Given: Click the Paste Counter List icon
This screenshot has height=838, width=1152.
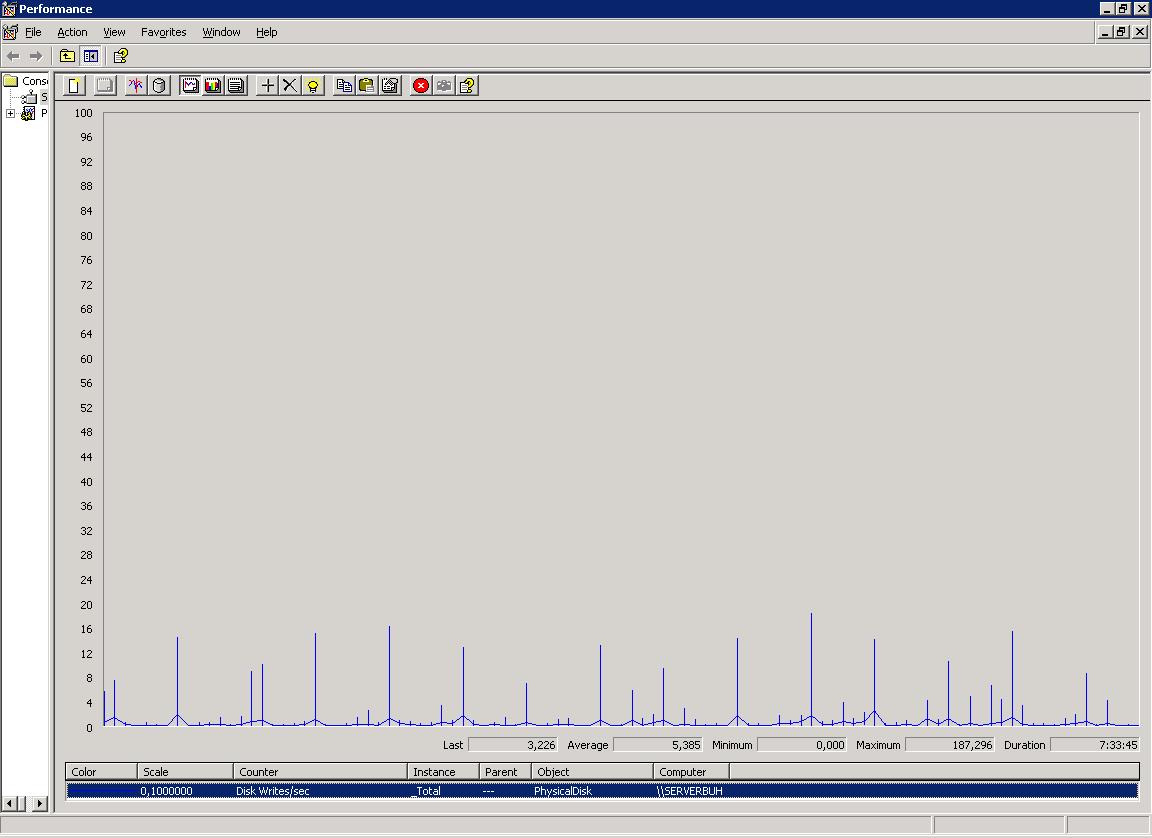Looking at the screenshot, I should [367, 86].
